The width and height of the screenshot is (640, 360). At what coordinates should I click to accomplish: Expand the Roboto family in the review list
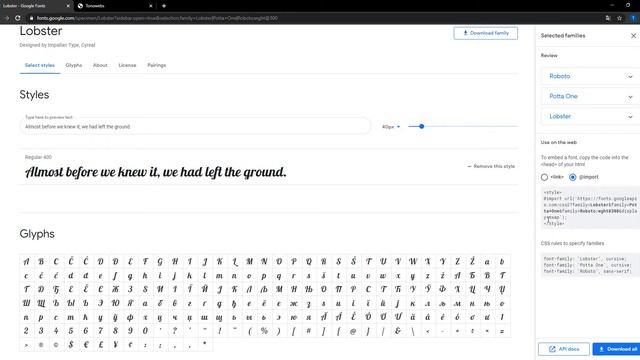(590, 76)
